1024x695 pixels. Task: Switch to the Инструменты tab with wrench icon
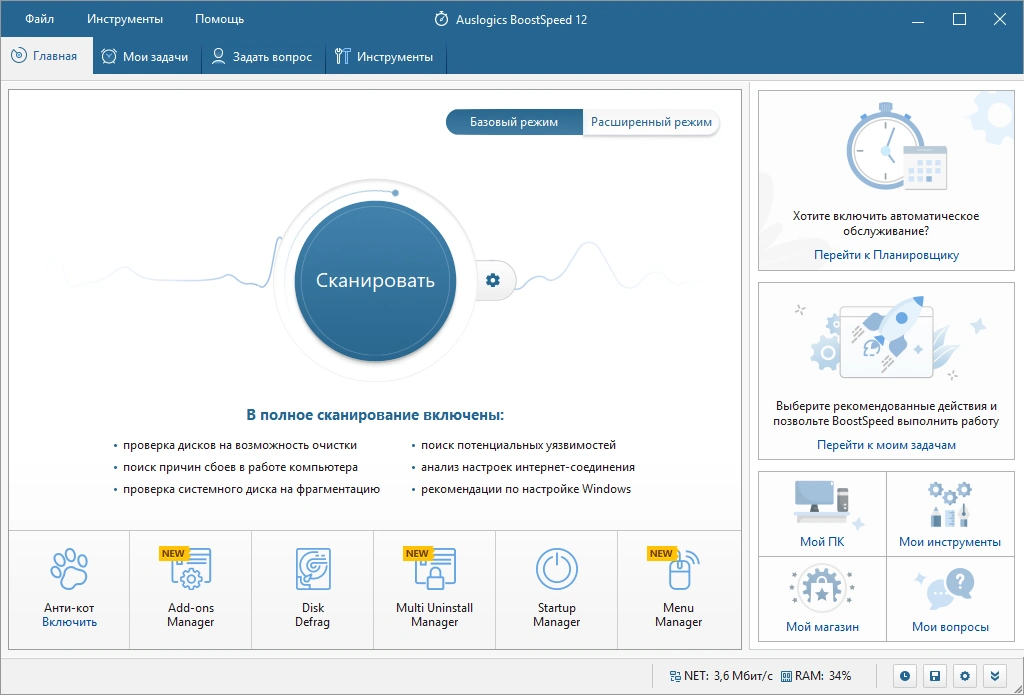click(385, 56)
